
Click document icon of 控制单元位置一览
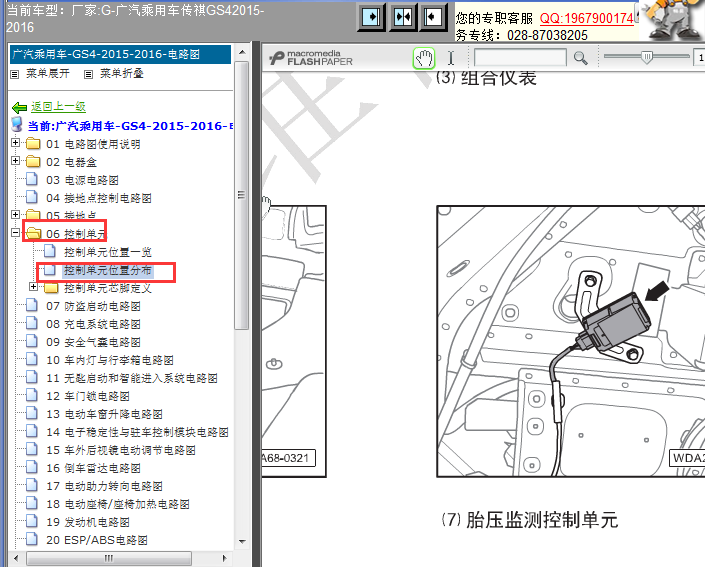[x=50, y=251]
